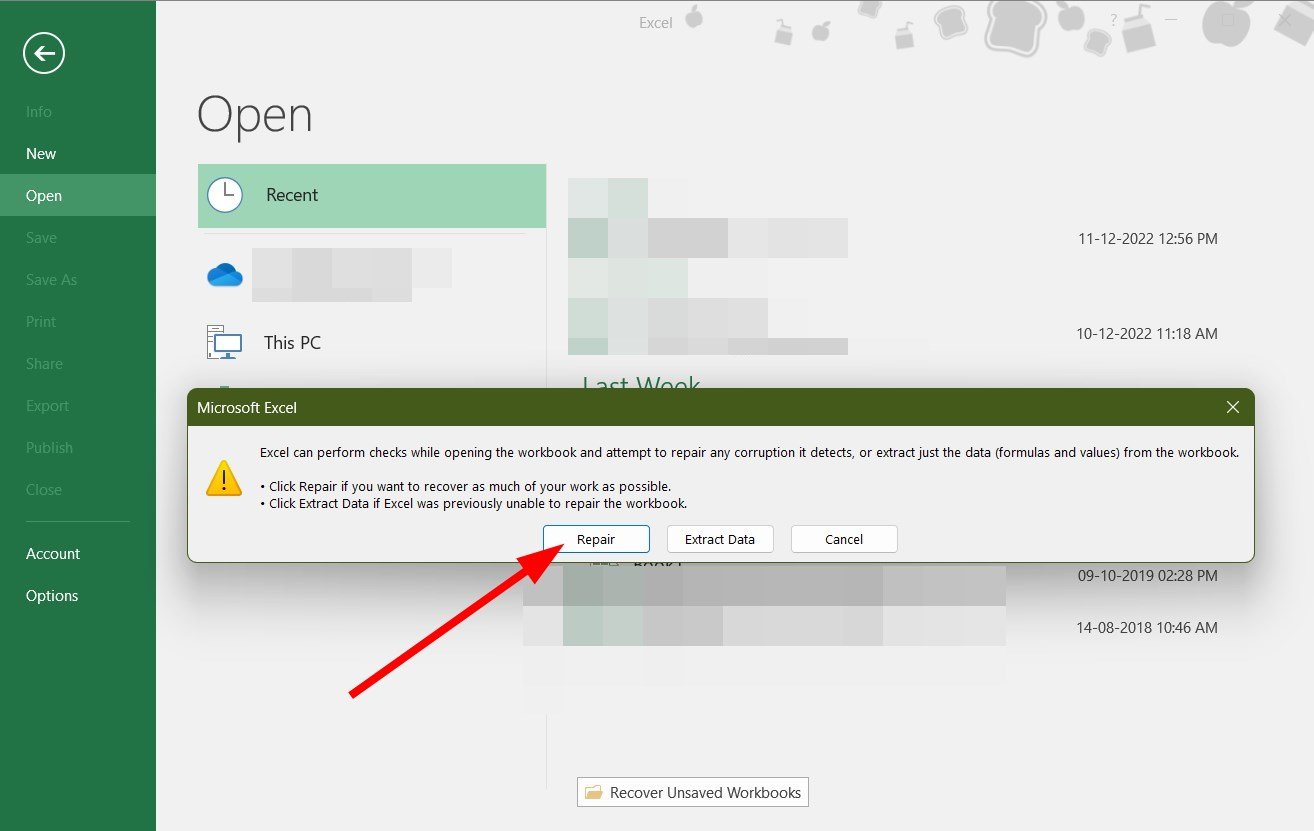Viewport: 1314px width, 831px height.
Task: Select the Recent location tab
Action: coord(372,195)
